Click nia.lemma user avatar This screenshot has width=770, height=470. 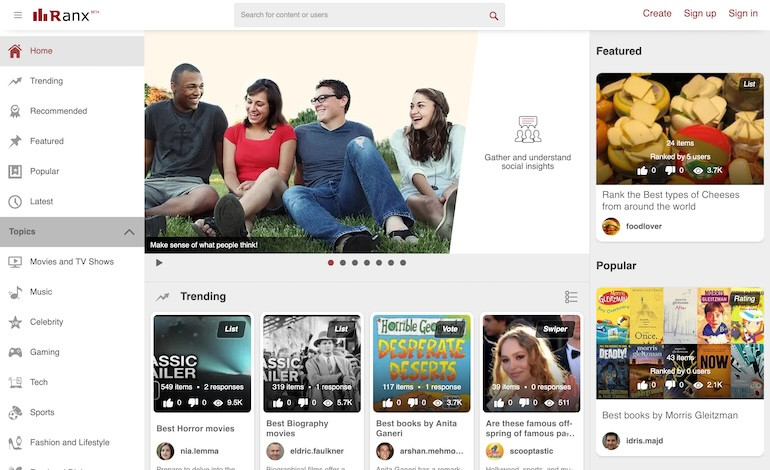pyautogui.click(x=165, y=451)
